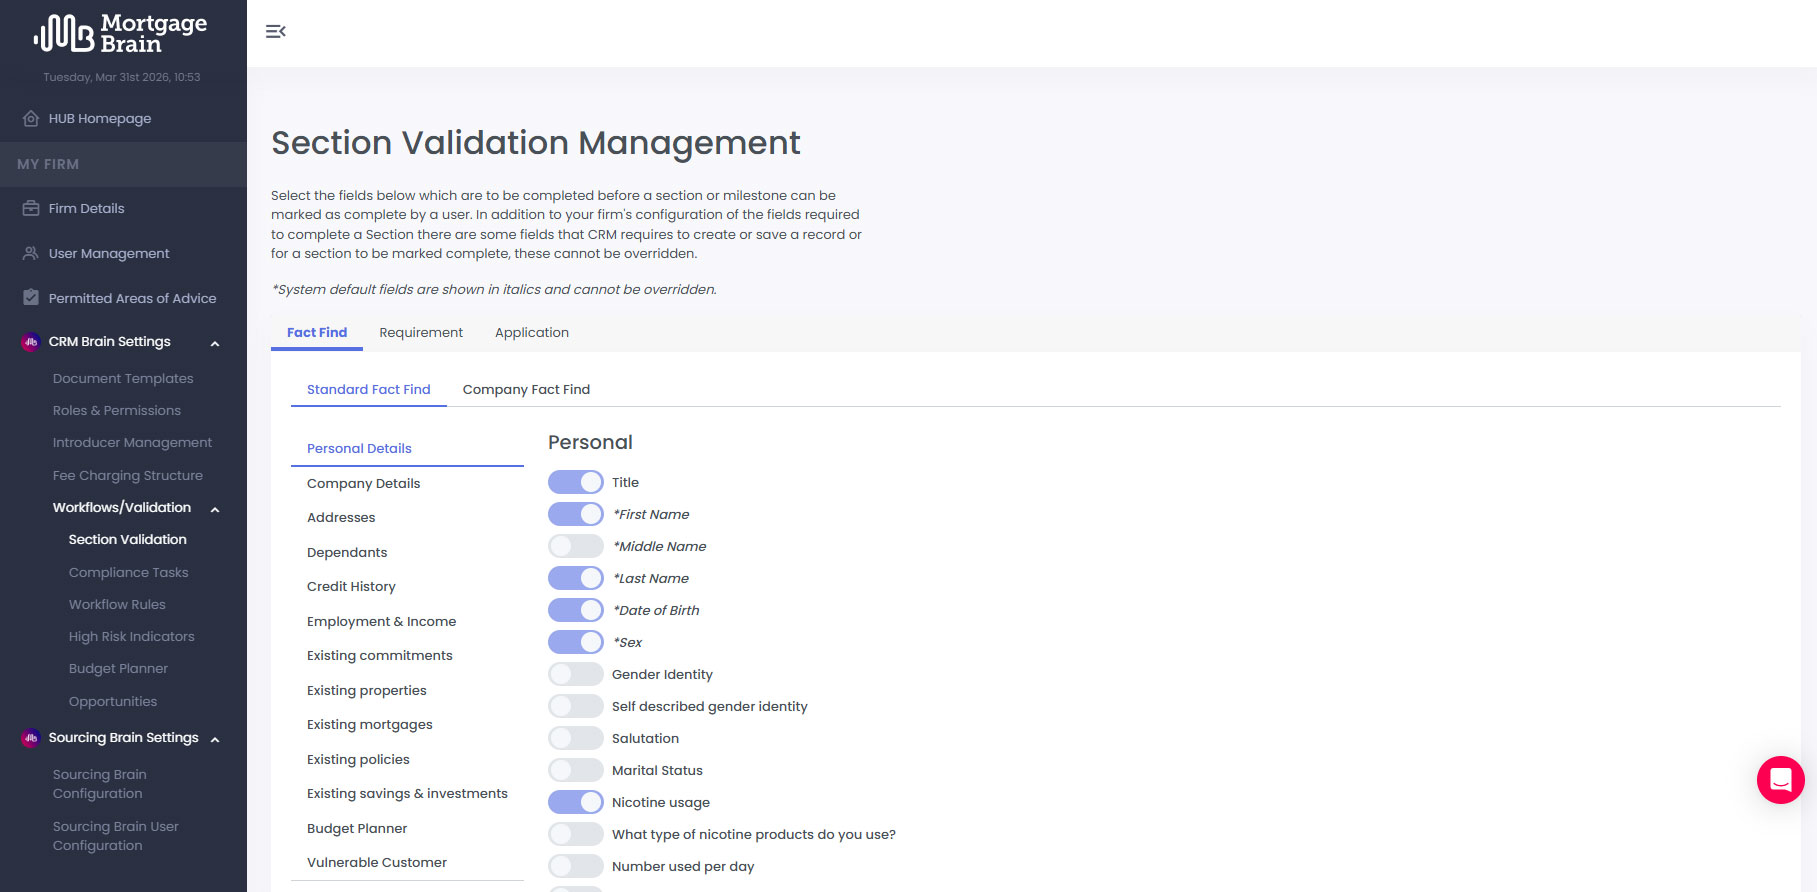
Task: Toggle the Middle Name switch
Action: pos(576,546)
